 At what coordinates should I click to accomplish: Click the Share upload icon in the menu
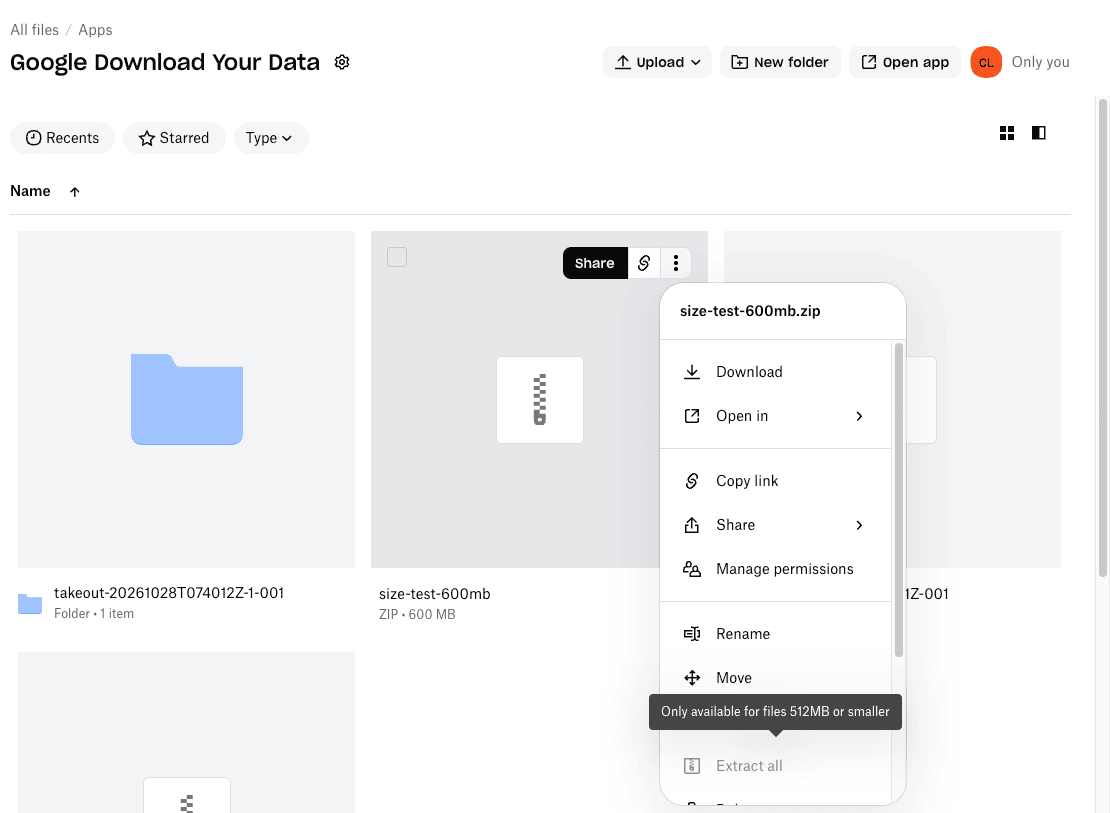[692, 525]
